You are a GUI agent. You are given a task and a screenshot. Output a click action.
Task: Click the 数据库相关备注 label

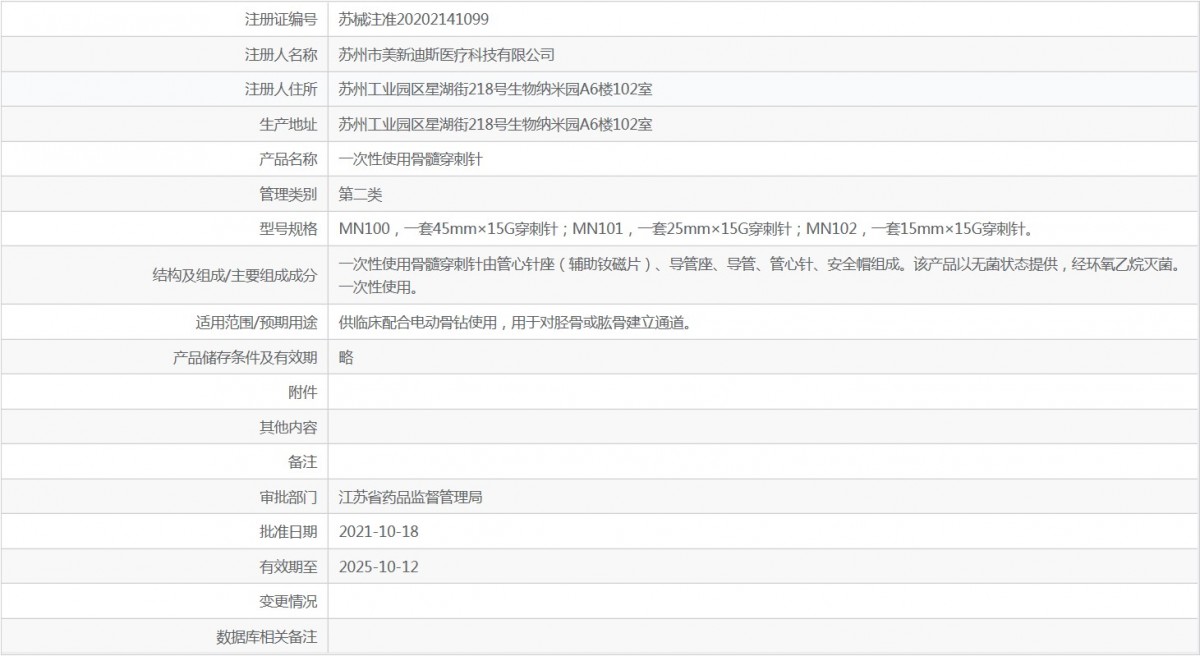tap(267, 636)
